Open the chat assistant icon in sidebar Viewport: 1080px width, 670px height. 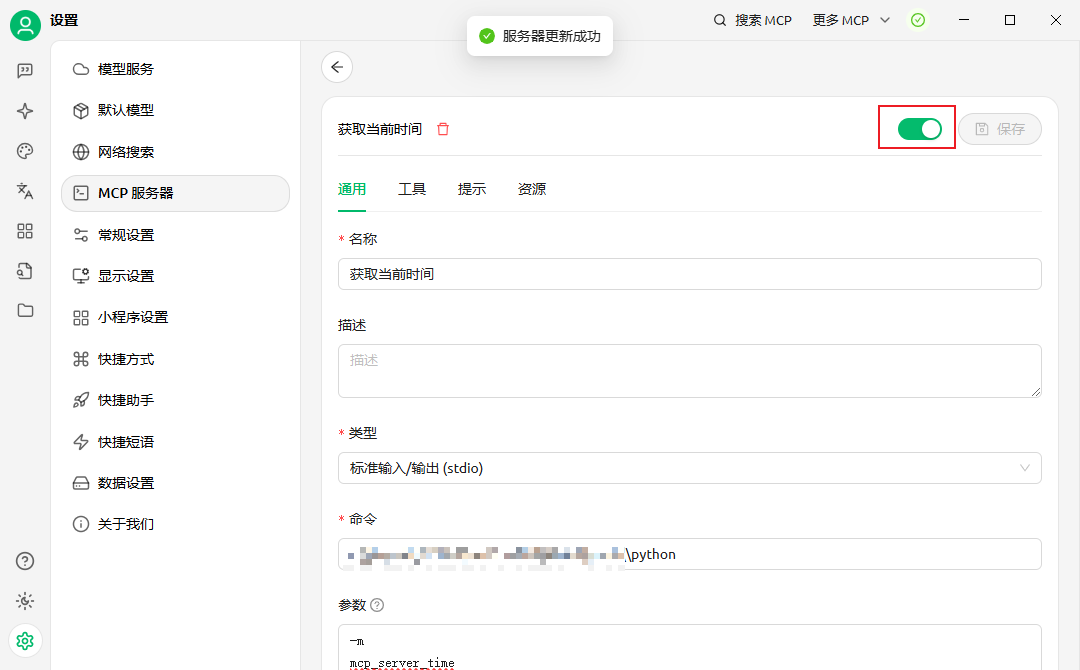(25, 70)
